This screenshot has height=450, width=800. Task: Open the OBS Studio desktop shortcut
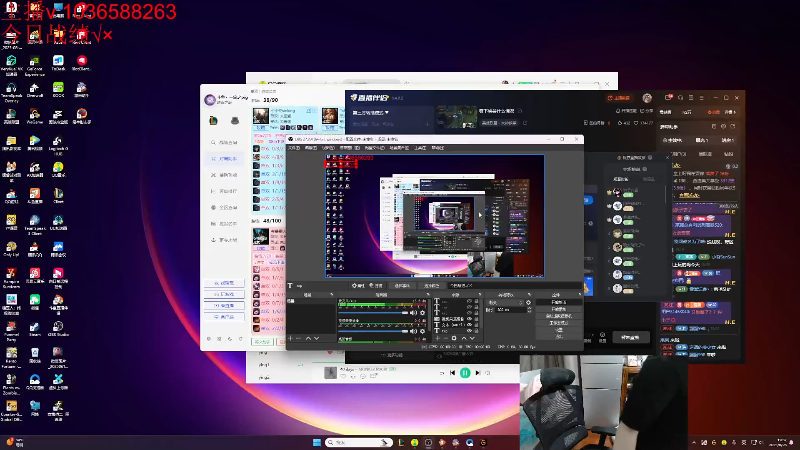pos(58,328)
